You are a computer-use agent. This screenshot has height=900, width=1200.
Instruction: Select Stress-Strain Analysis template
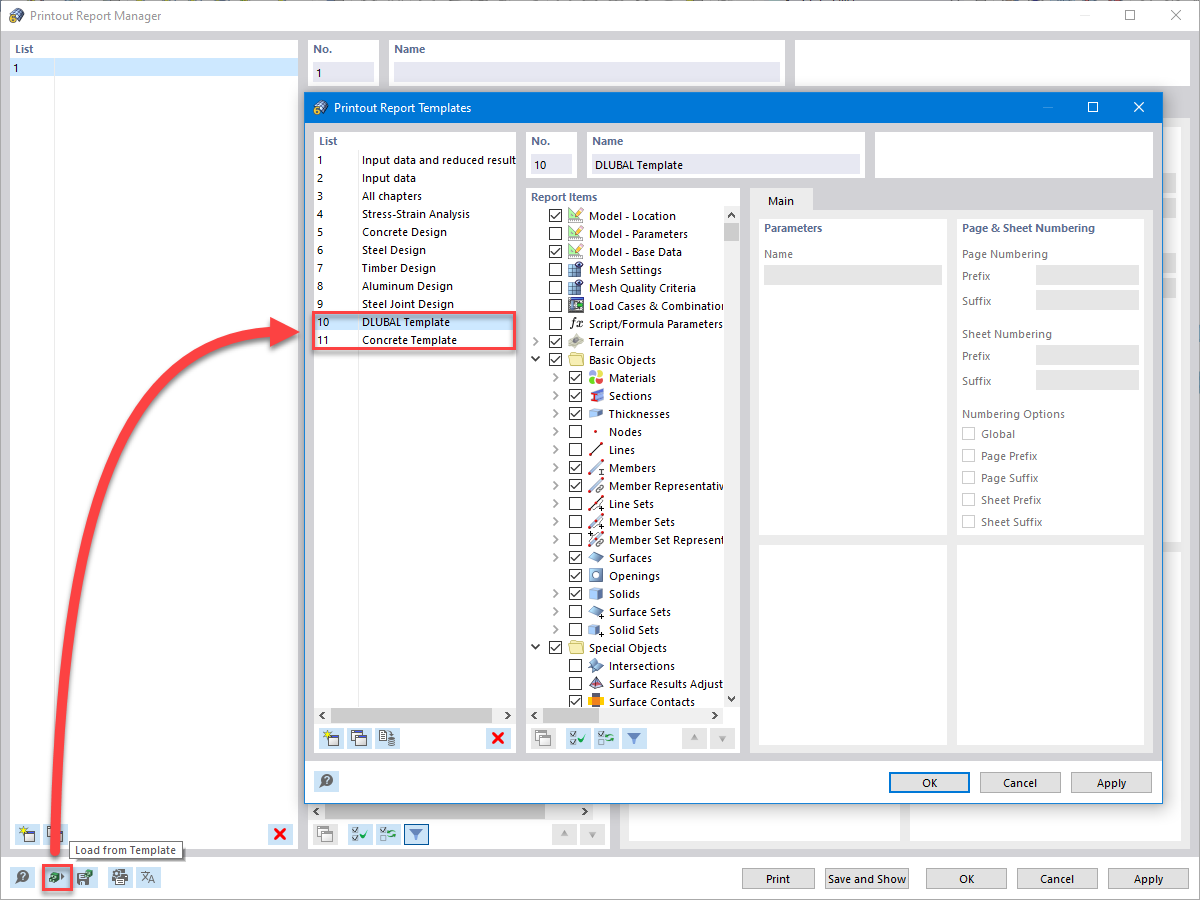(x=415, y=214)
